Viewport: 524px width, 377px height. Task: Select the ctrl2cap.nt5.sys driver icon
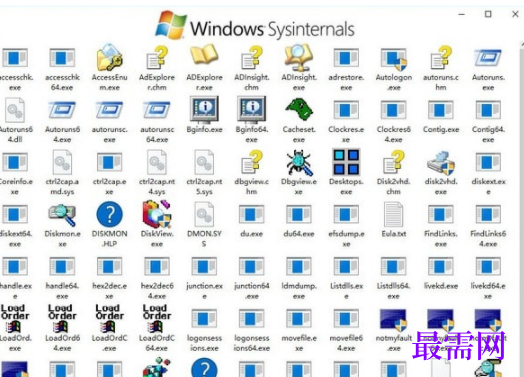coord(204,162)
